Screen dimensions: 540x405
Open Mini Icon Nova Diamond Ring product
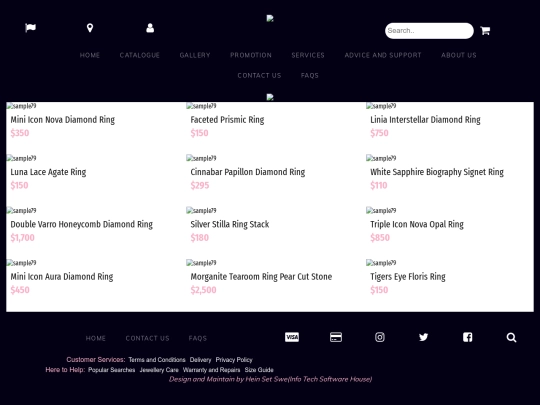[x=63, y=120]
